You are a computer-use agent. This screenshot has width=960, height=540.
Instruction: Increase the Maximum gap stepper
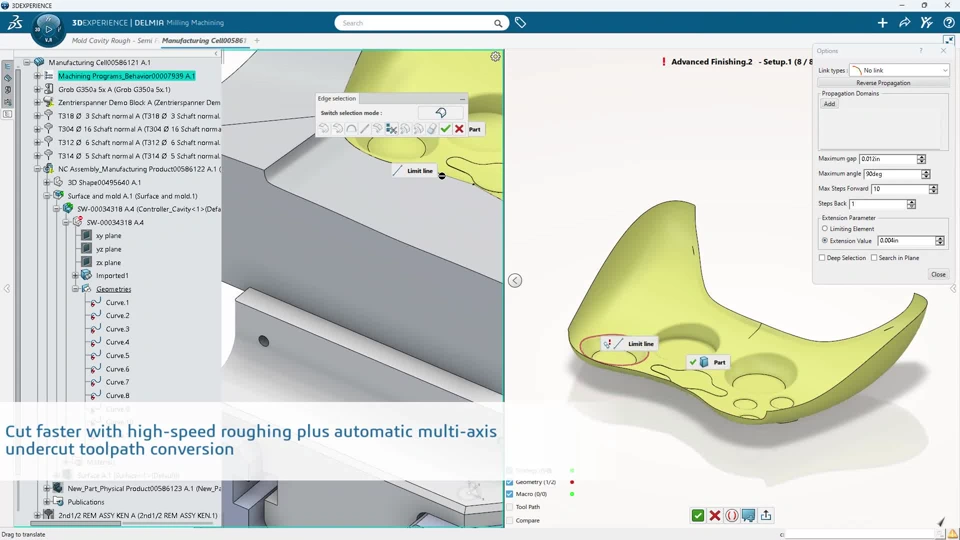pyautogui.click(x=921, y=157)
